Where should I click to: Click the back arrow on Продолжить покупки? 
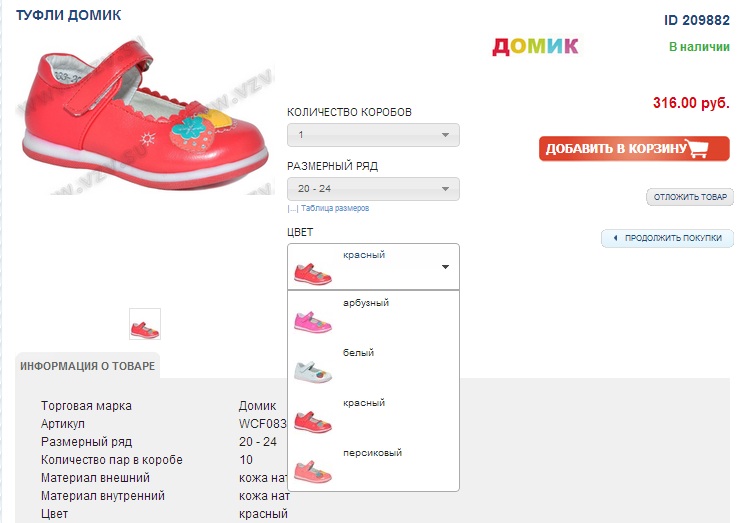(615, 238)
